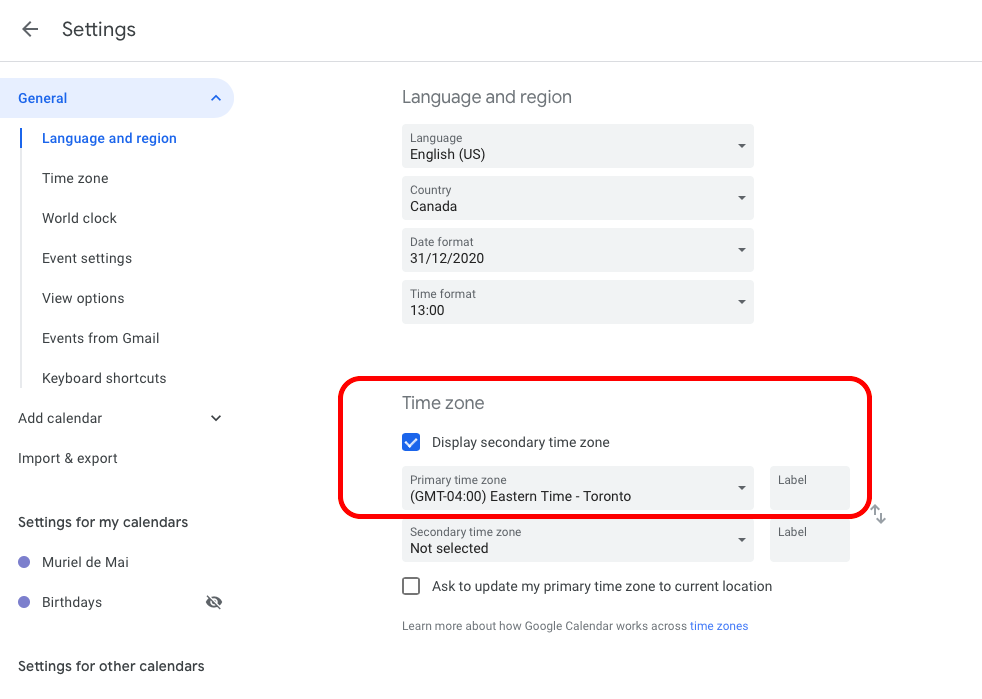Click the primary time zone Label field

(809, 488)
